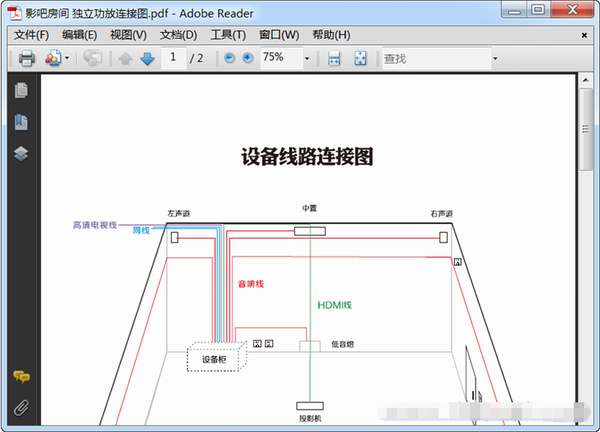The width and height of the screenshot is (600, 432).
Task: Open dropdown arrow beside the collaborate icon
Action: 67,59
